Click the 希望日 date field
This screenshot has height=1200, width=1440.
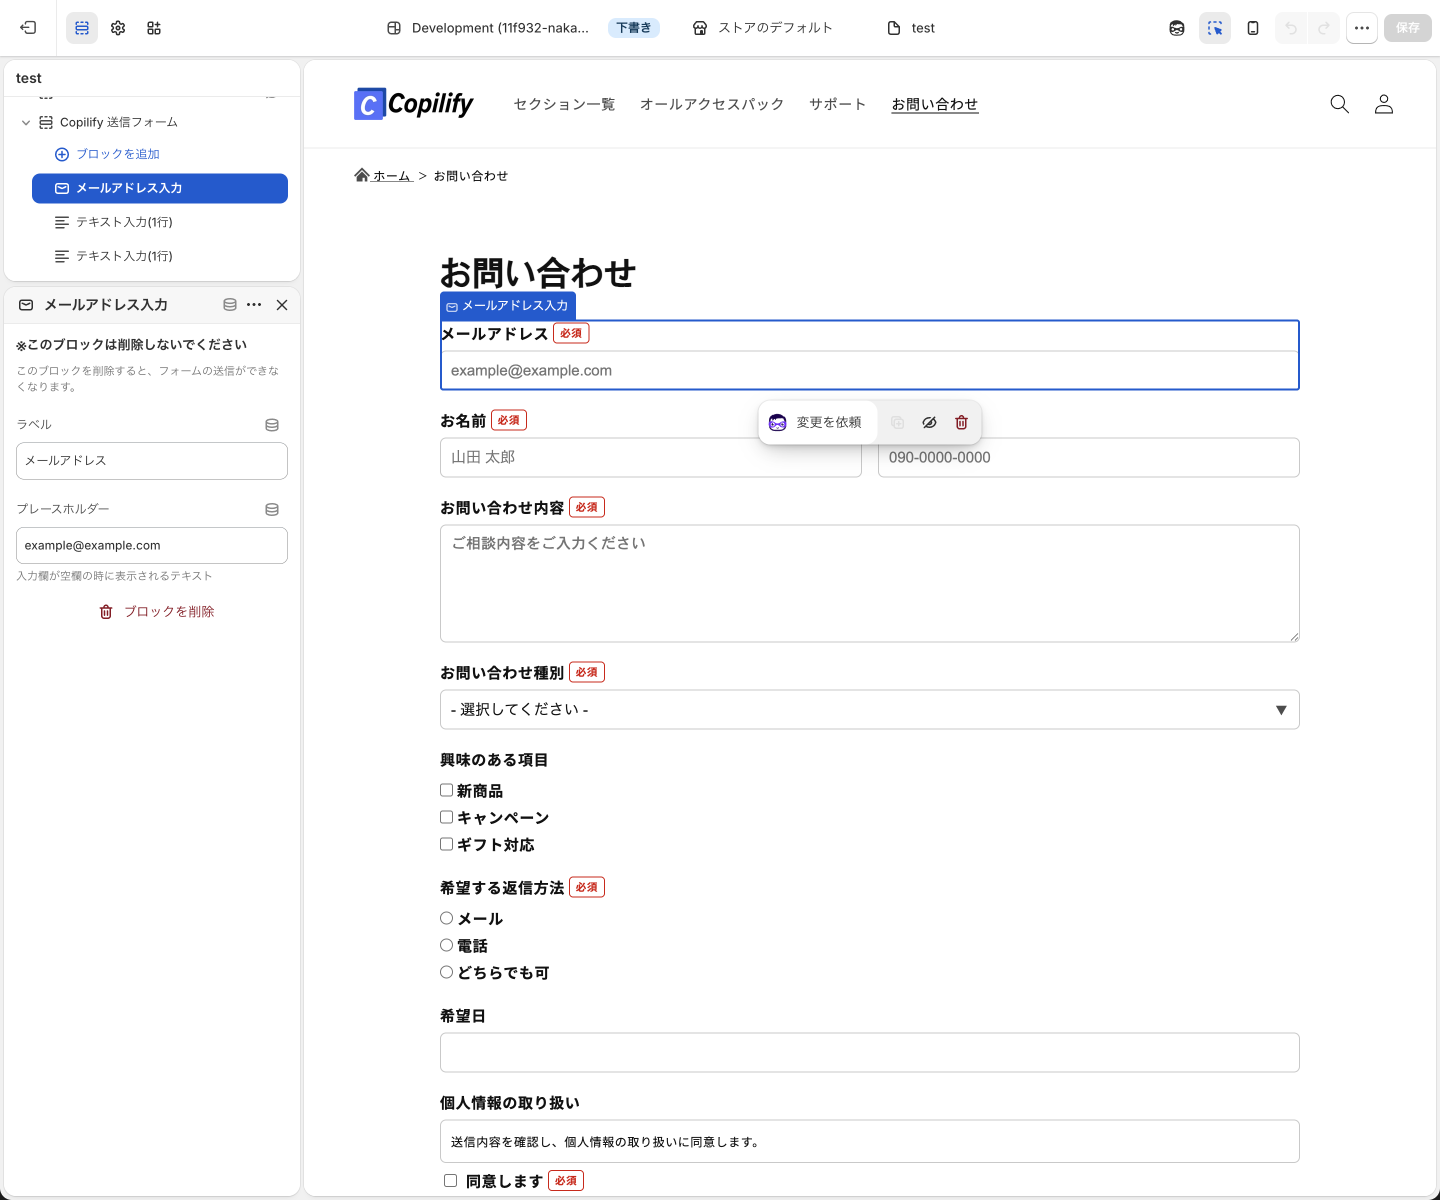click(870, 1053)
